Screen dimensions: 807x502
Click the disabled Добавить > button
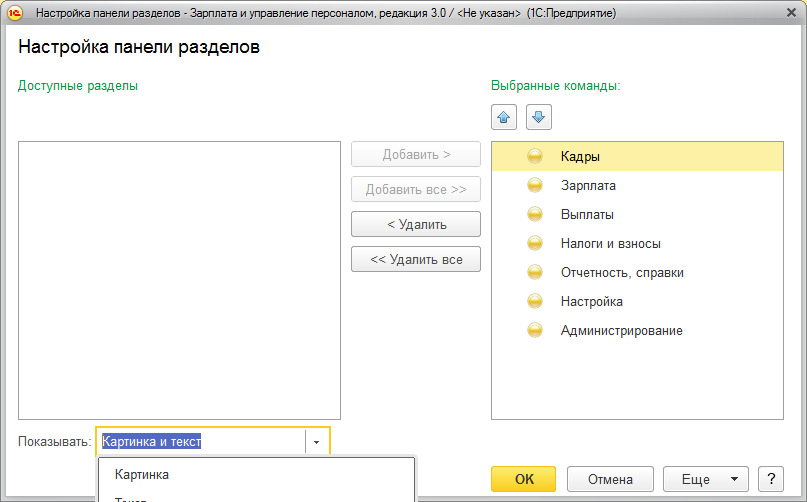coord(416,154)
